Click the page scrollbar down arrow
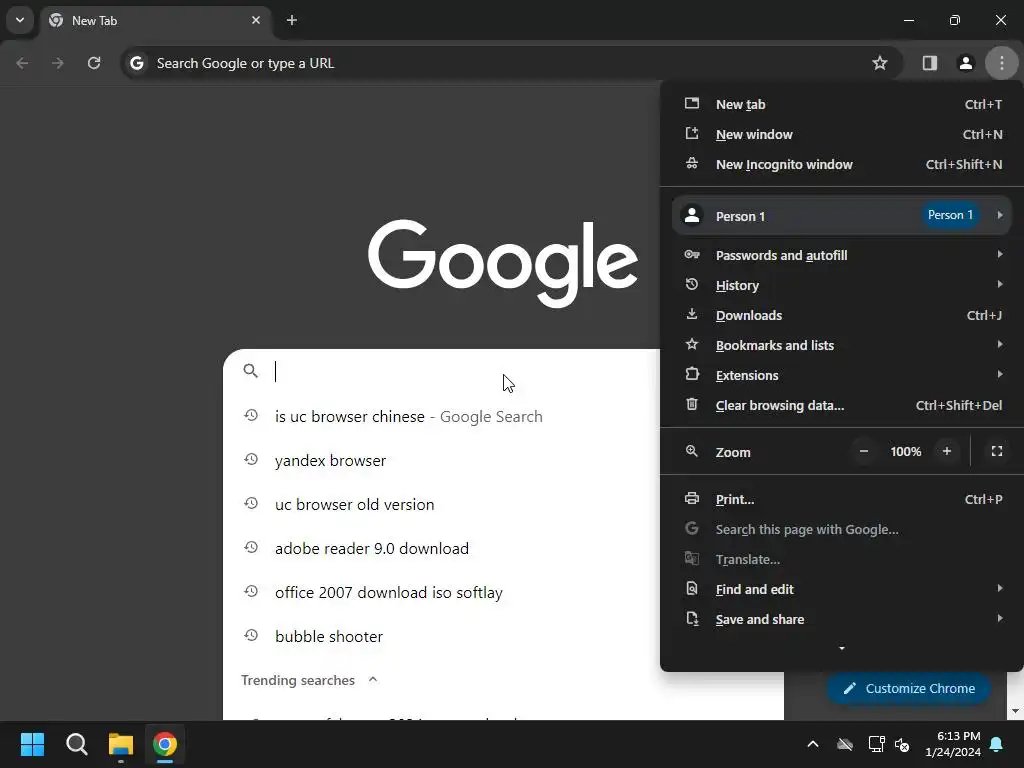The height and width of the screenshot is (768, 1024). [x=1015, y=711]
